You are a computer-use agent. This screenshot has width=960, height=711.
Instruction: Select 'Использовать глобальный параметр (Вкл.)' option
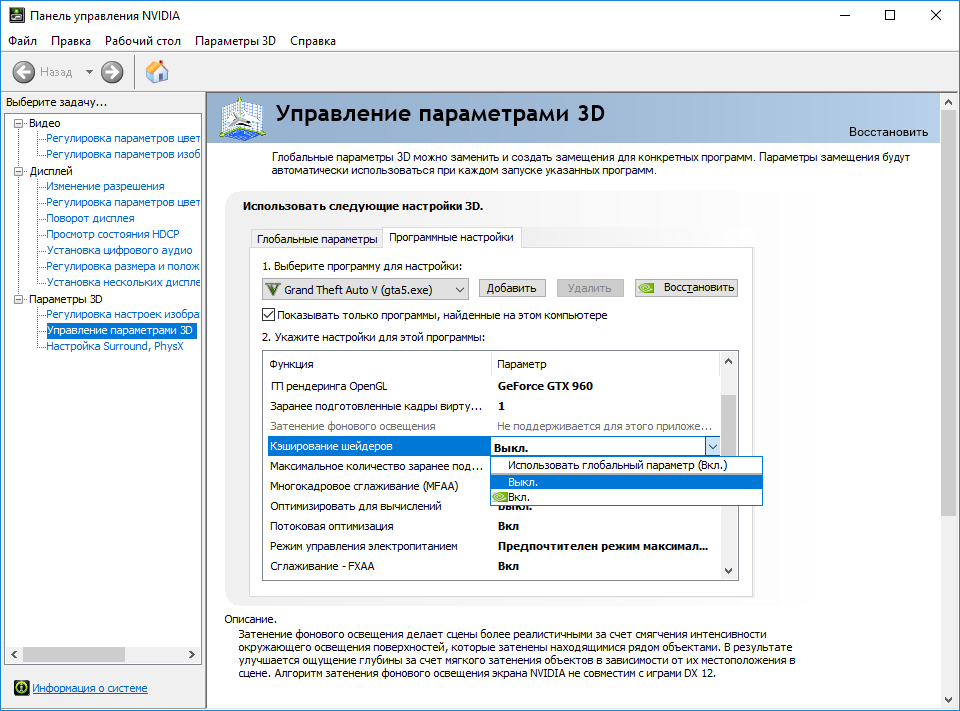tap(626, 465)
